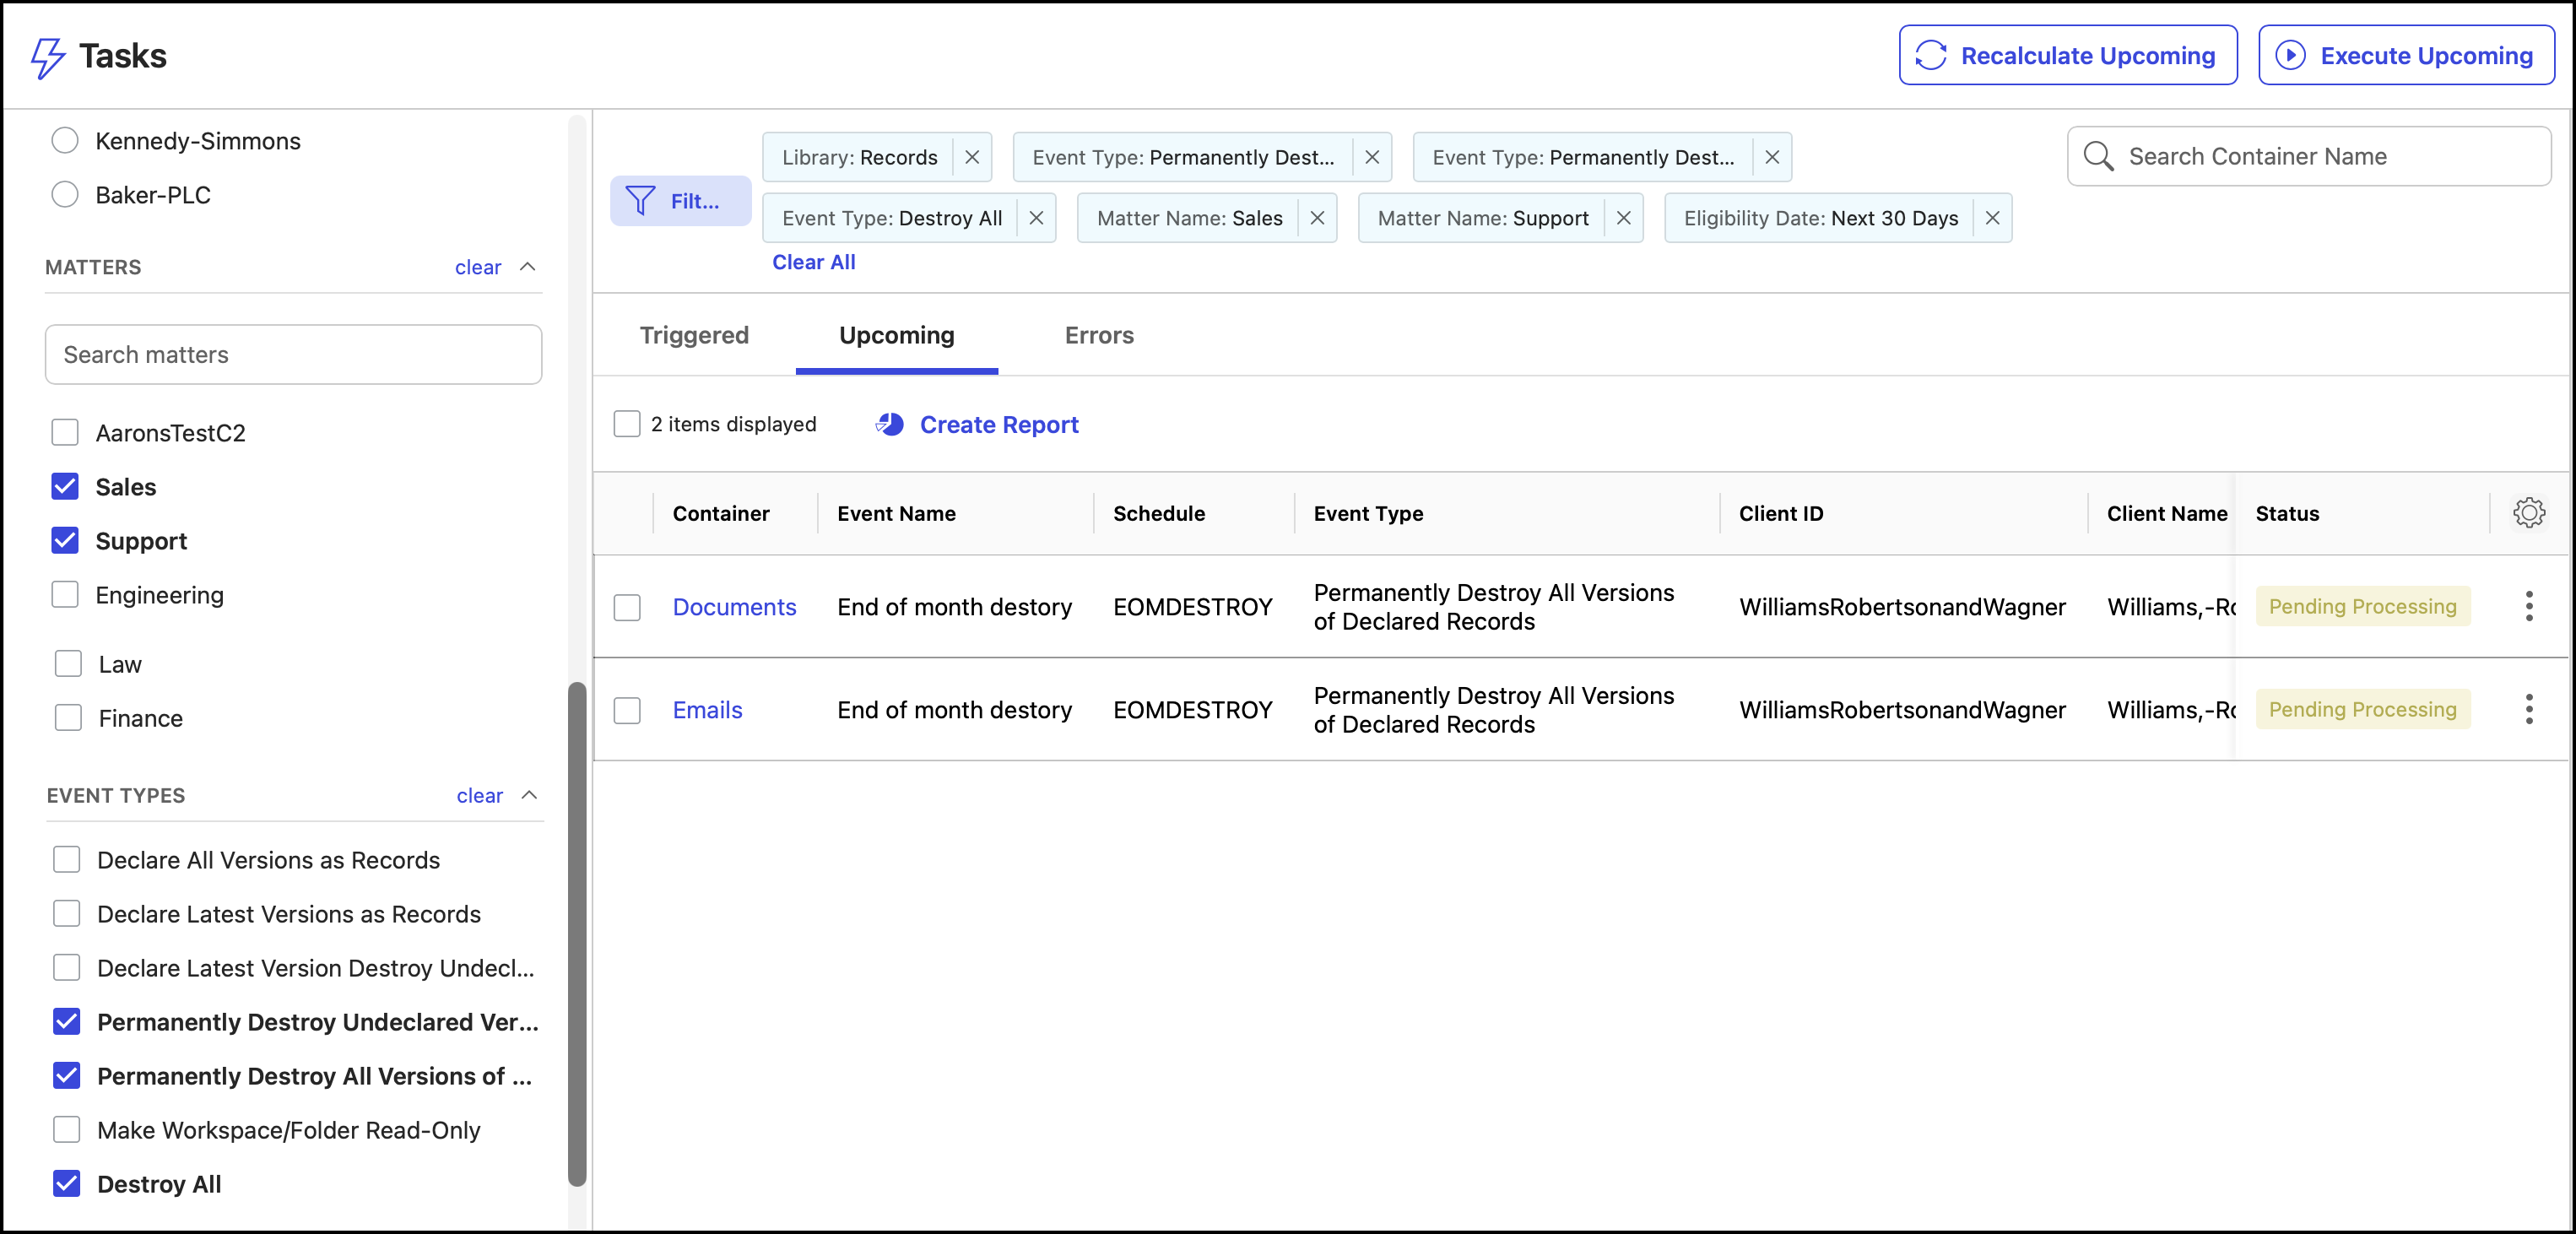Remove the Matter Name: Support filter chip
The width and height of the screenshot is (2576, 1234).
1624,218
